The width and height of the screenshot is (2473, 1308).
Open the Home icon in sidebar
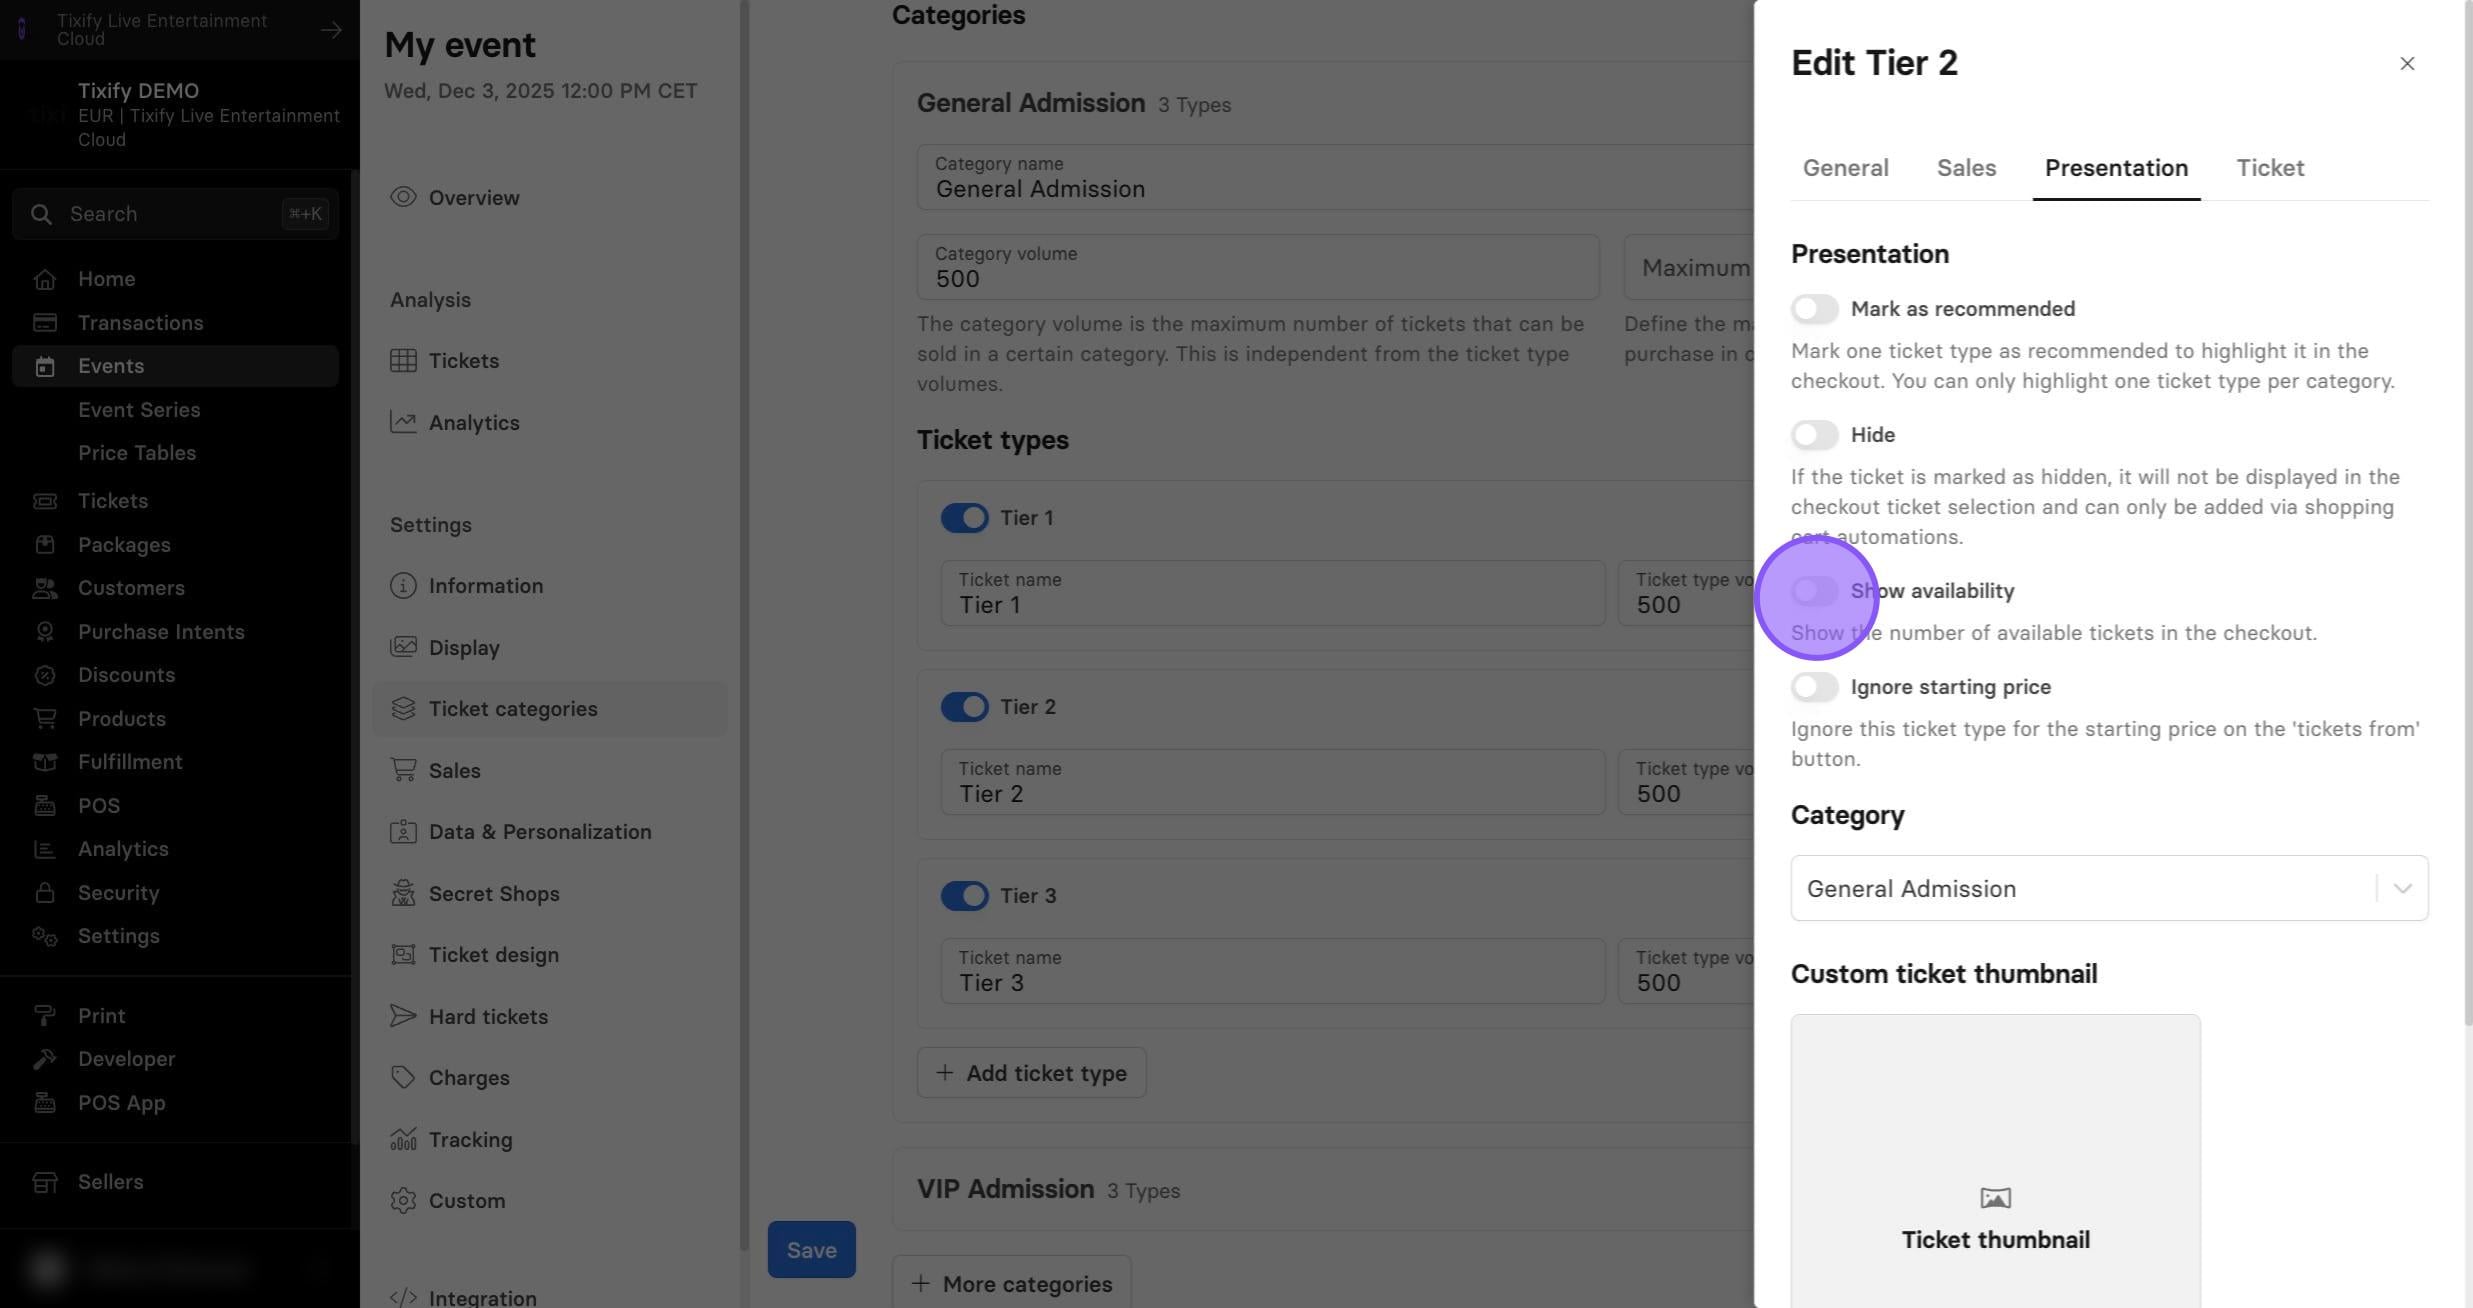tap(44, 279)
